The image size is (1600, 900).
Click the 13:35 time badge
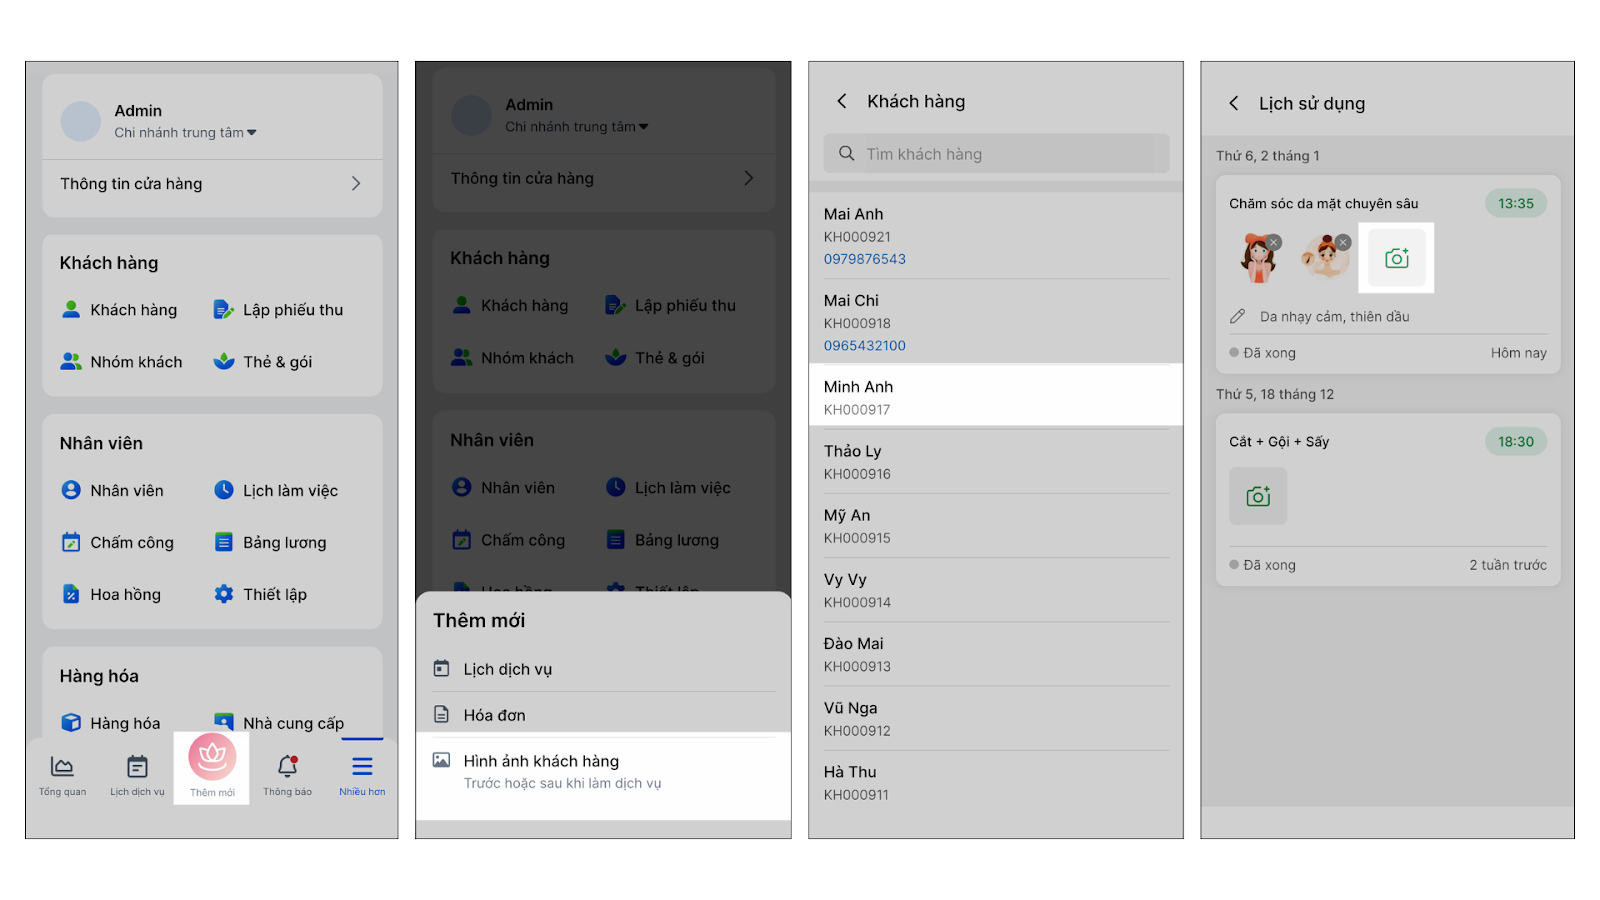pos(1515,204)
